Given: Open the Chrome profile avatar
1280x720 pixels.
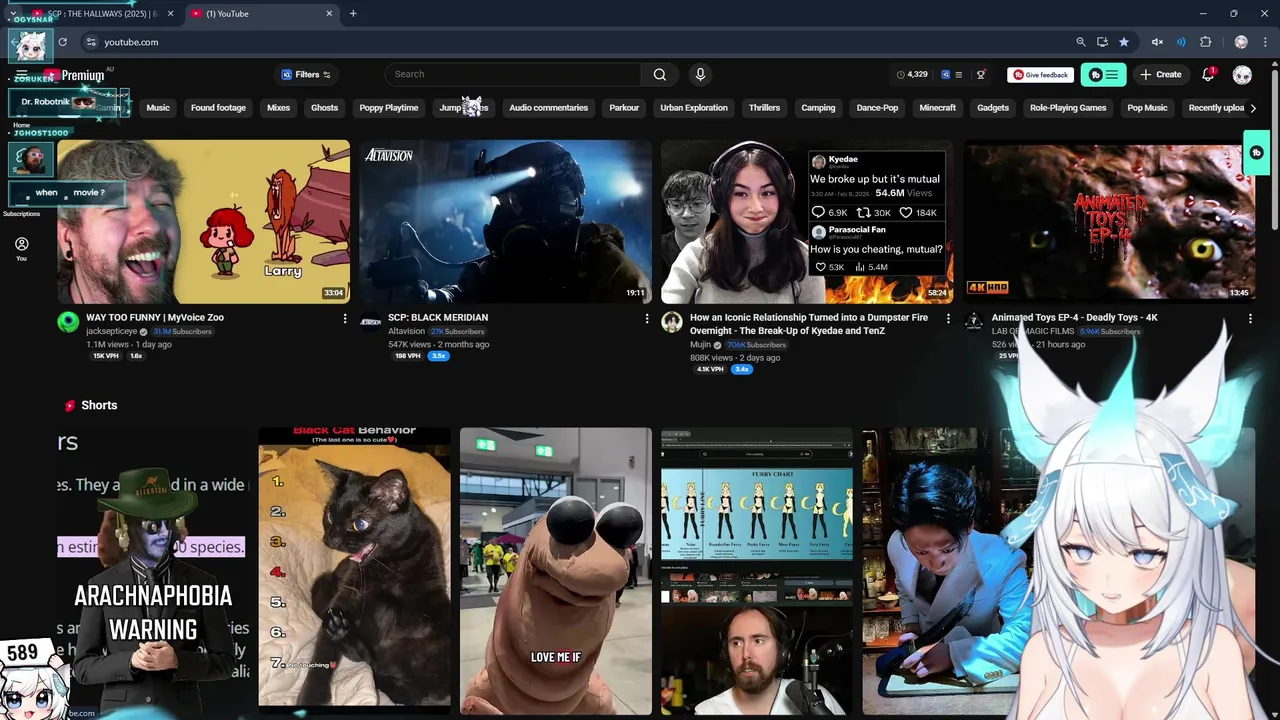Looking at the screenshot, I should click(1241, 42).
